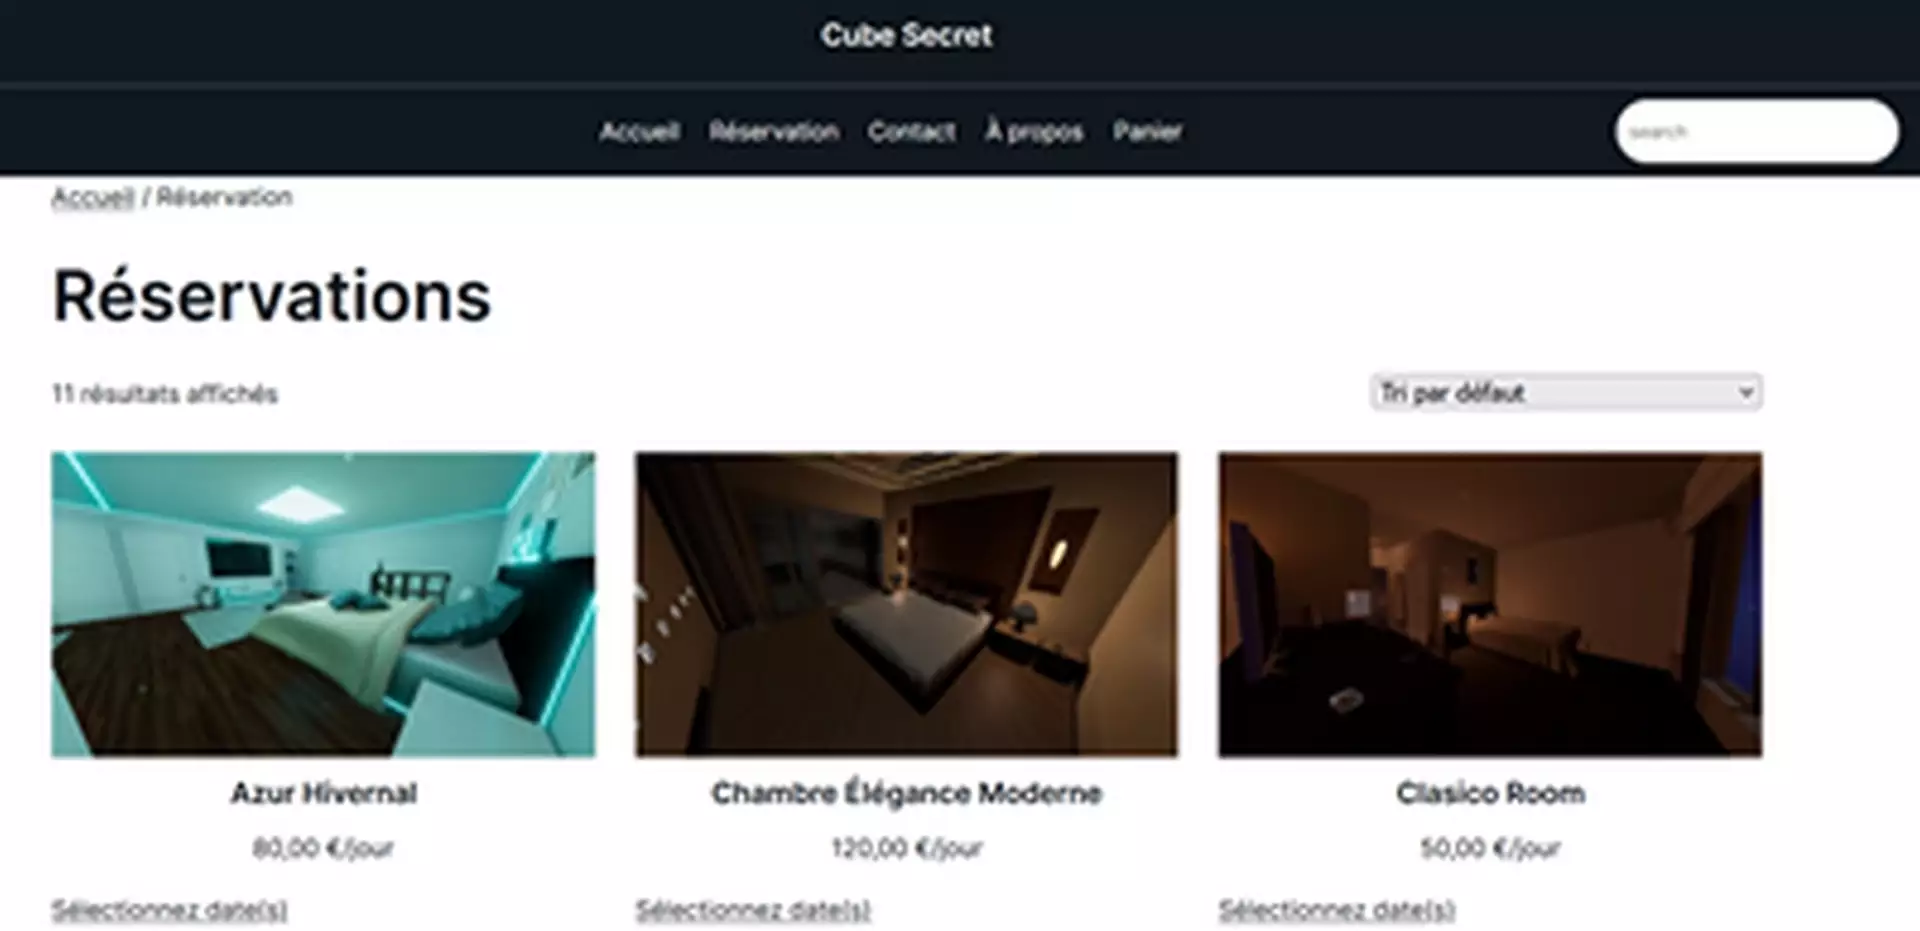Image resolution: width=1920 pixels, height=931 pixels.
Task: Expand the Tri par défaut dropdown
Action: [1566, 392]
